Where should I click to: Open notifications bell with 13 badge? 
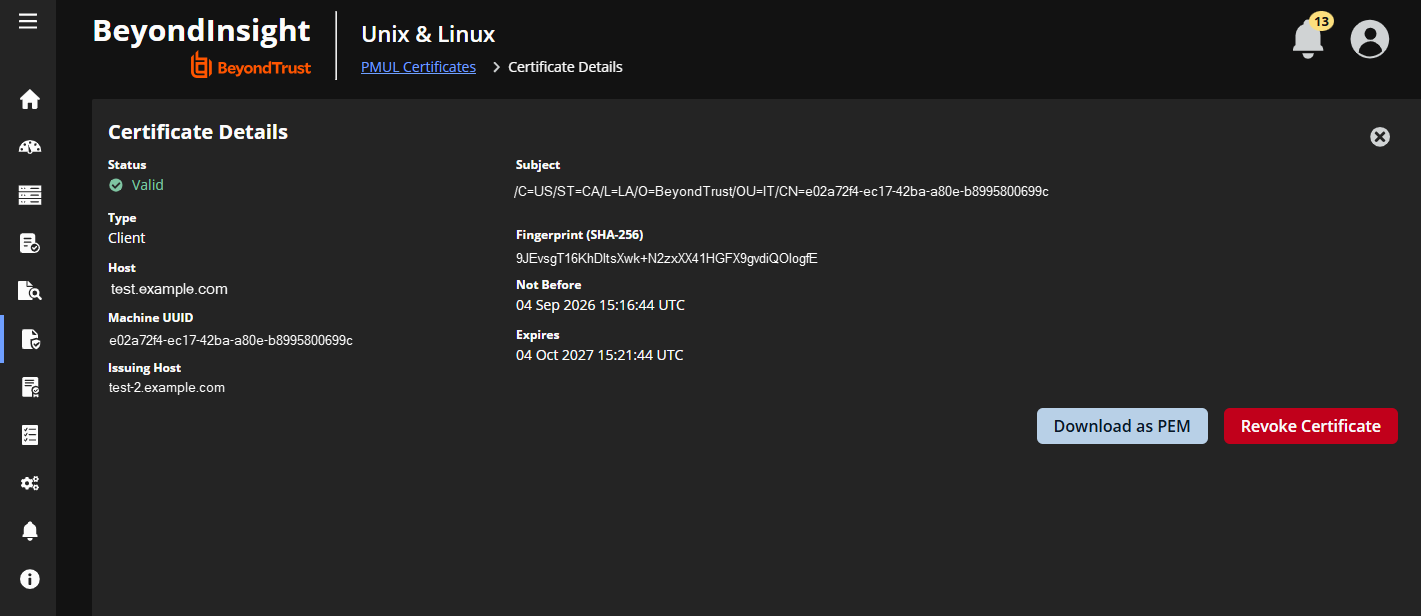click(x=1310, y=37)
